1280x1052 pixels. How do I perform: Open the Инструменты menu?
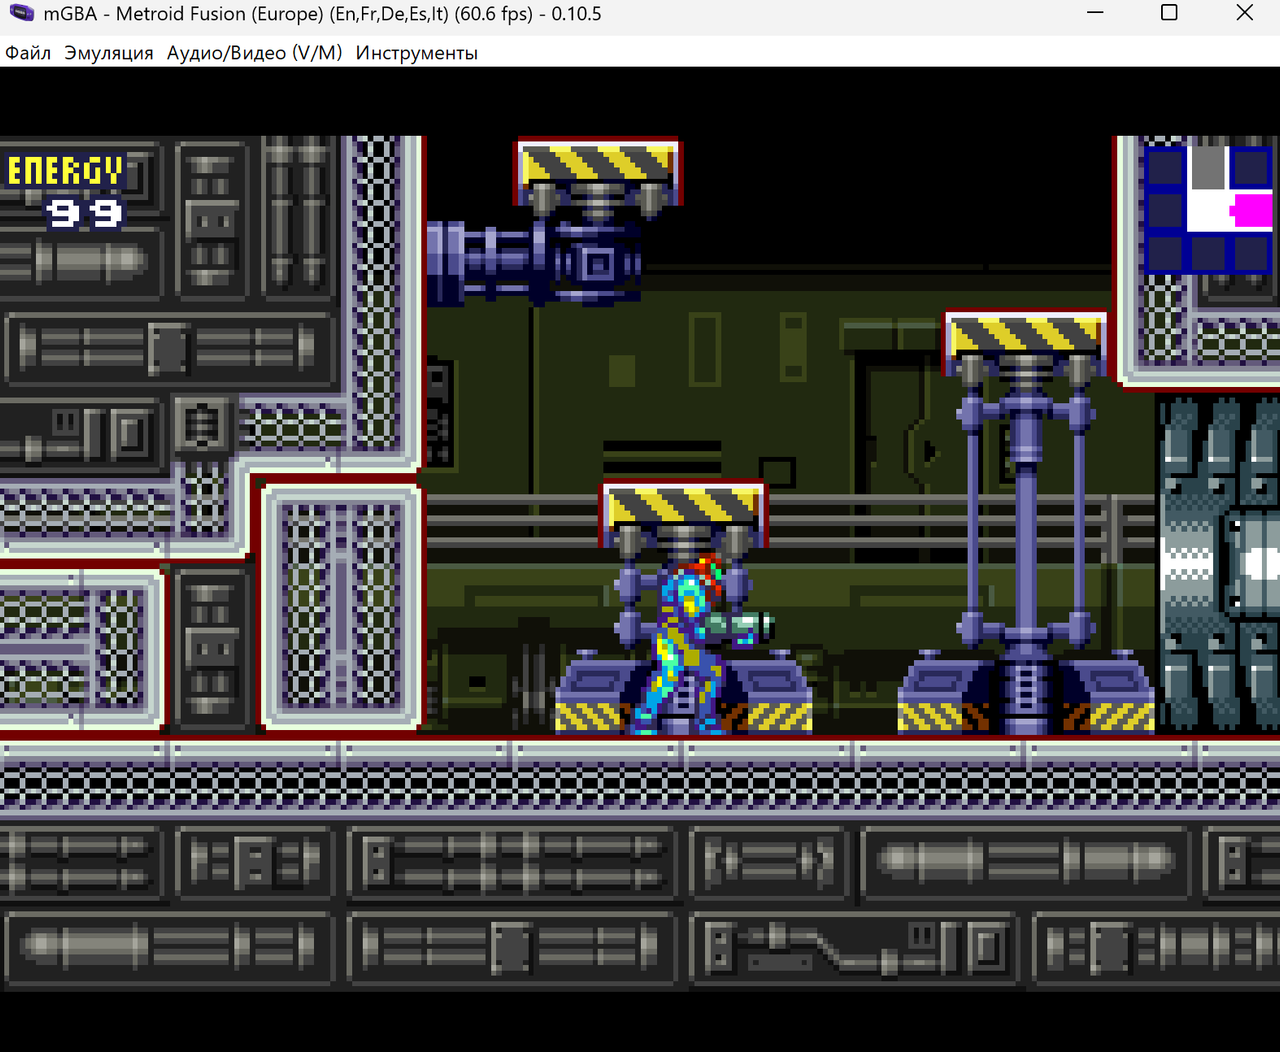(417, 53)
